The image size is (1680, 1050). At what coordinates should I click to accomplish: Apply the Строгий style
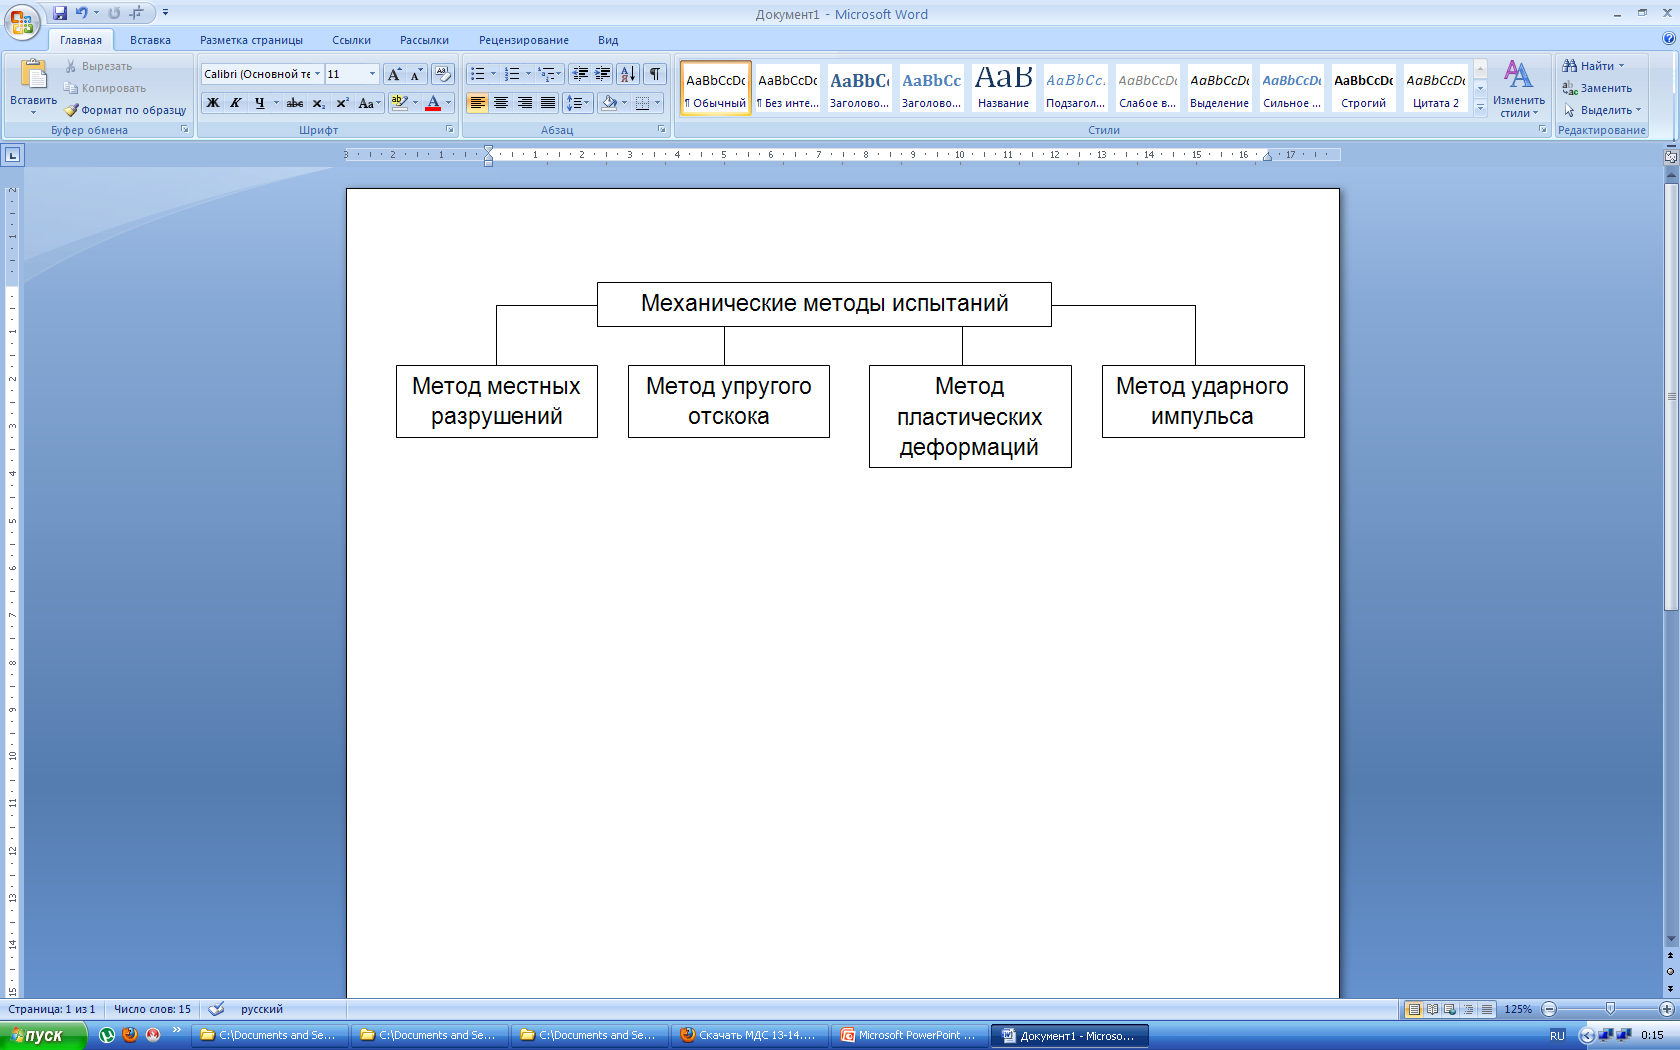1363,88
